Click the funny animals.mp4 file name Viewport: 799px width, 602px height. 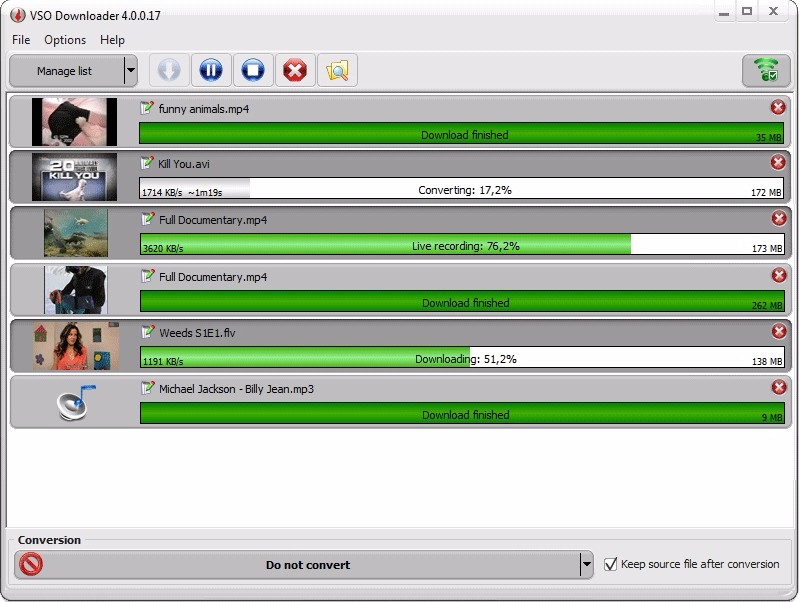coord(204,109)
